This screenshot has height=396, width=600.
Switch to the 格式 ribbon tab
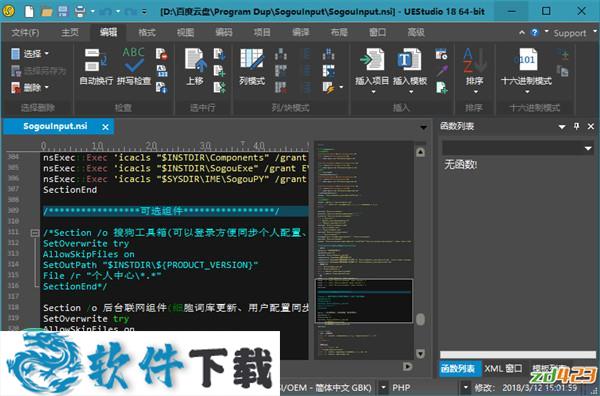[x=147, y=33]
